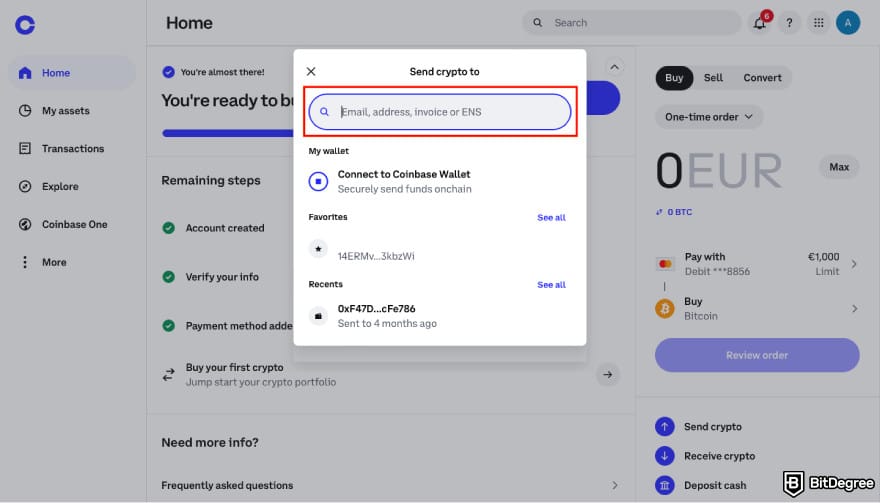Open help question mark icon
The image size is (880, 503).
(x=789, y=23)
